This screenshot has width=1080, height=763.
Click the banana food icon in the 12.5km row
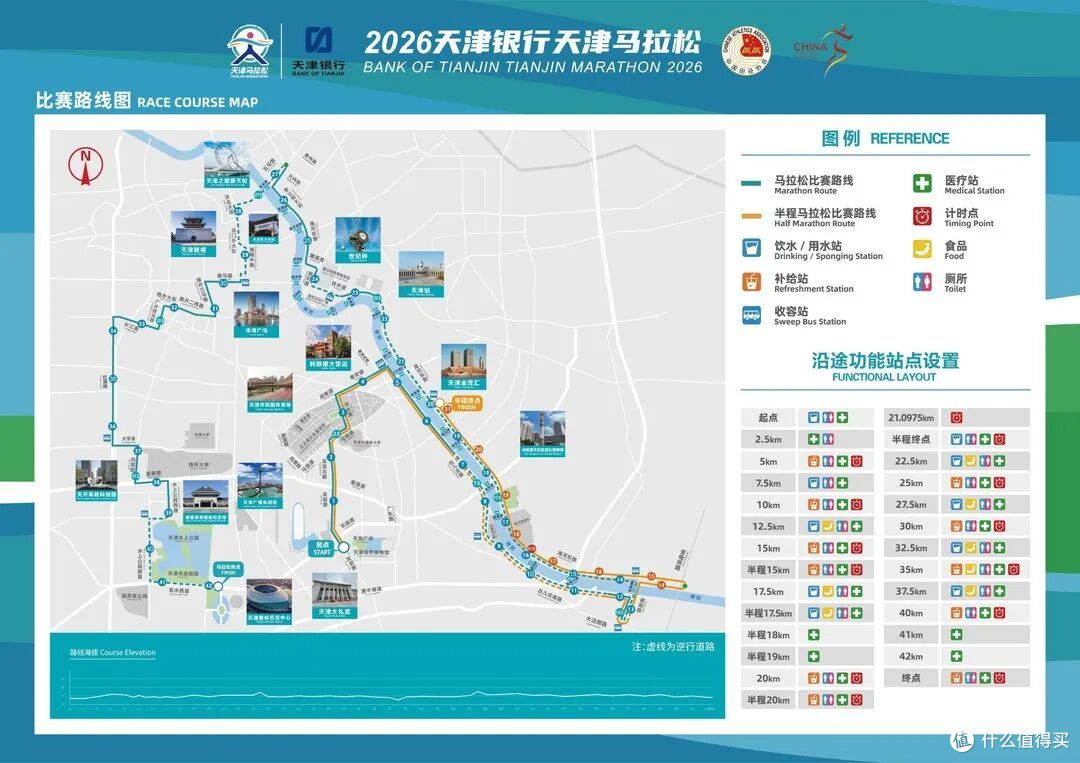pos(828,526)
